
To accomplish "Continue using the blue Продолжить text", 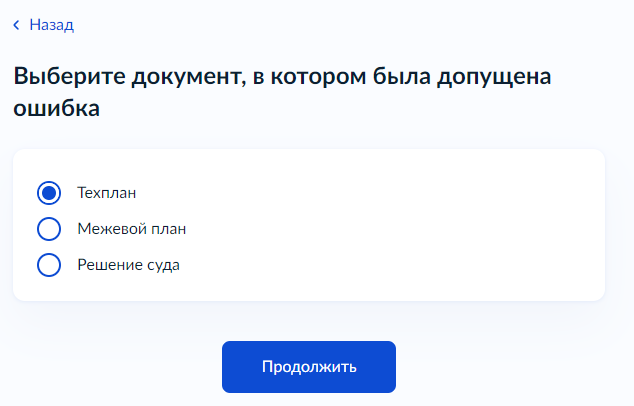I will point(309,367).
